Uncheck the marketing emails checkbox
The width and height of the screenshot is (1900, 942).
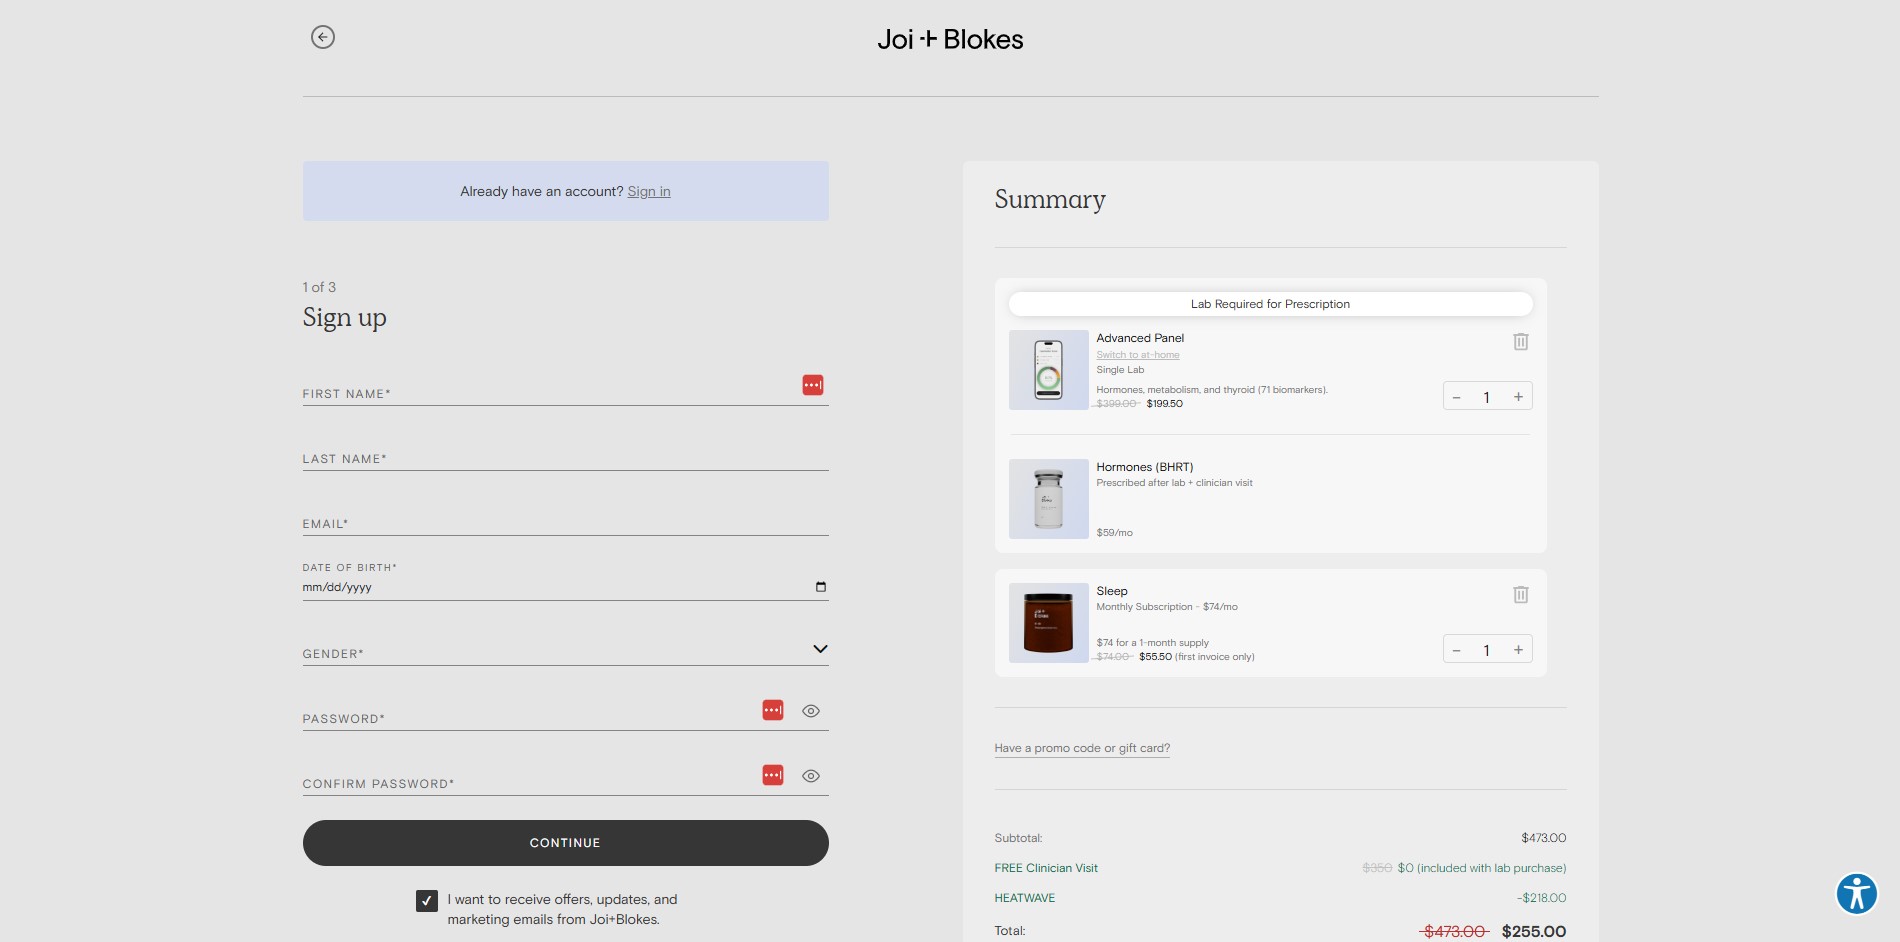coord(427,901)
